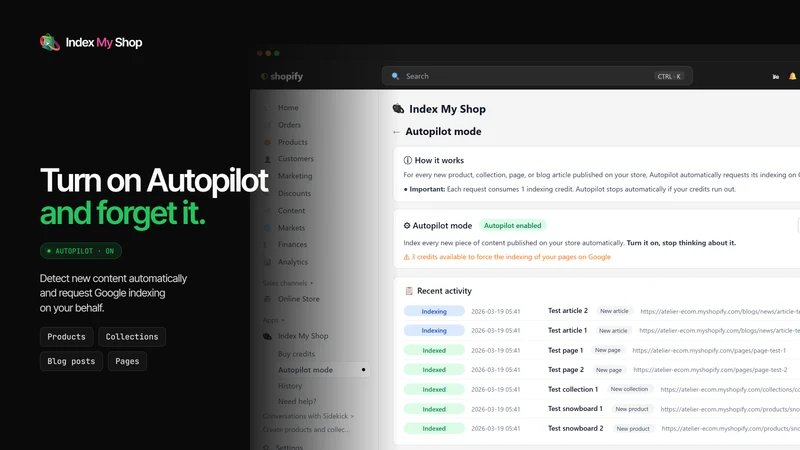The width and height of the screenshot is (800, 450).
Task: Click the search magnifier icon
Action: coord(395,76)
